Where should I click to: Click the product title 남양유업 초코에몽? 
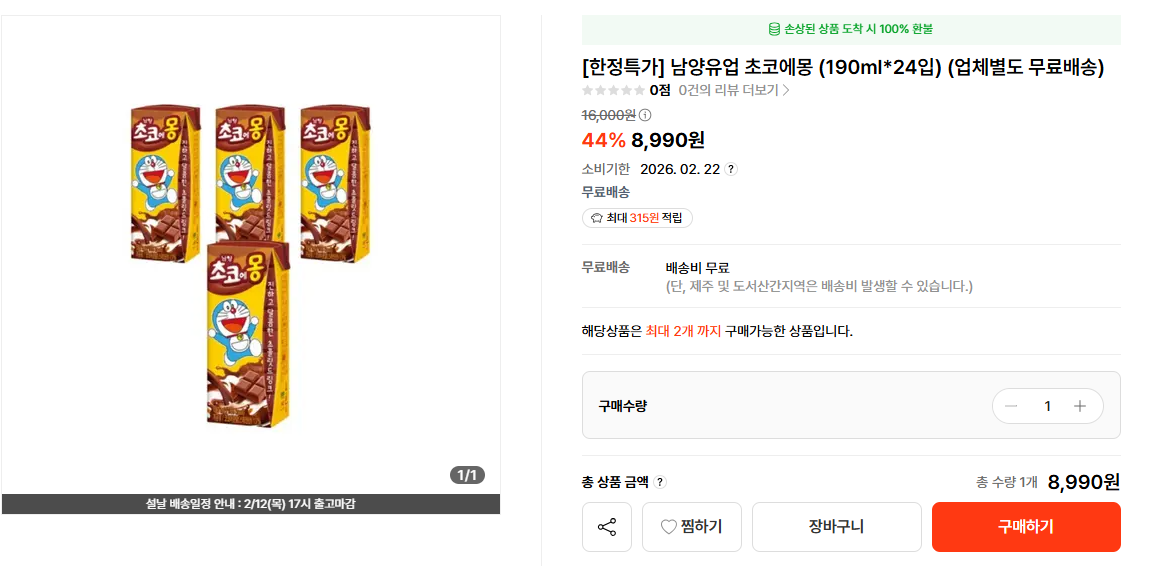[x=843, y=67]
